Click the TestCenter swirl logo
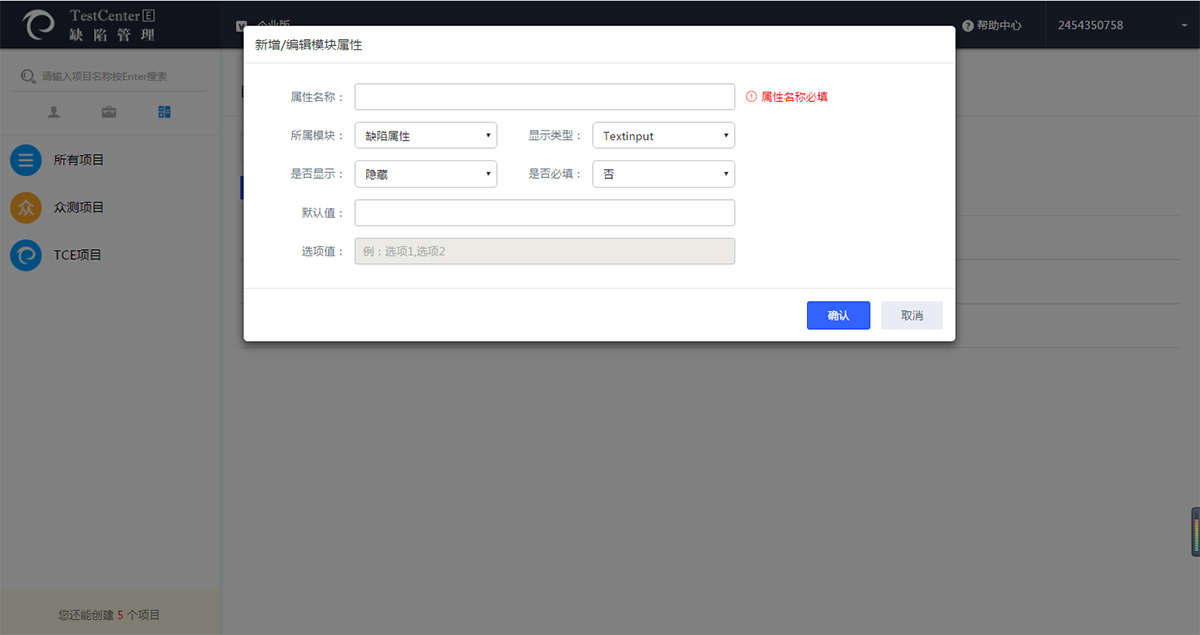This screenshot has width=1200, height=635. point(40,25)
